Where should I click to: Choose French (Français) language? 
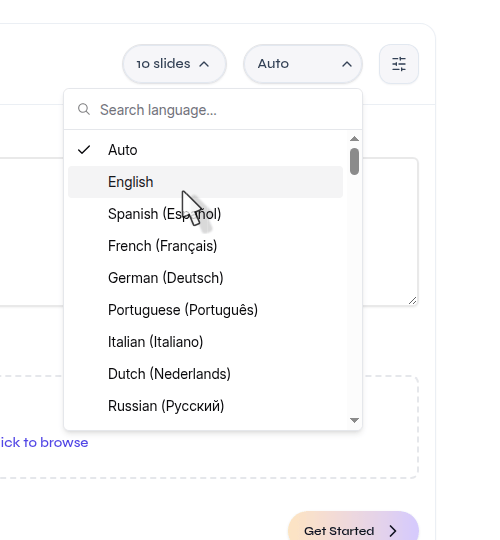(206, 246)
